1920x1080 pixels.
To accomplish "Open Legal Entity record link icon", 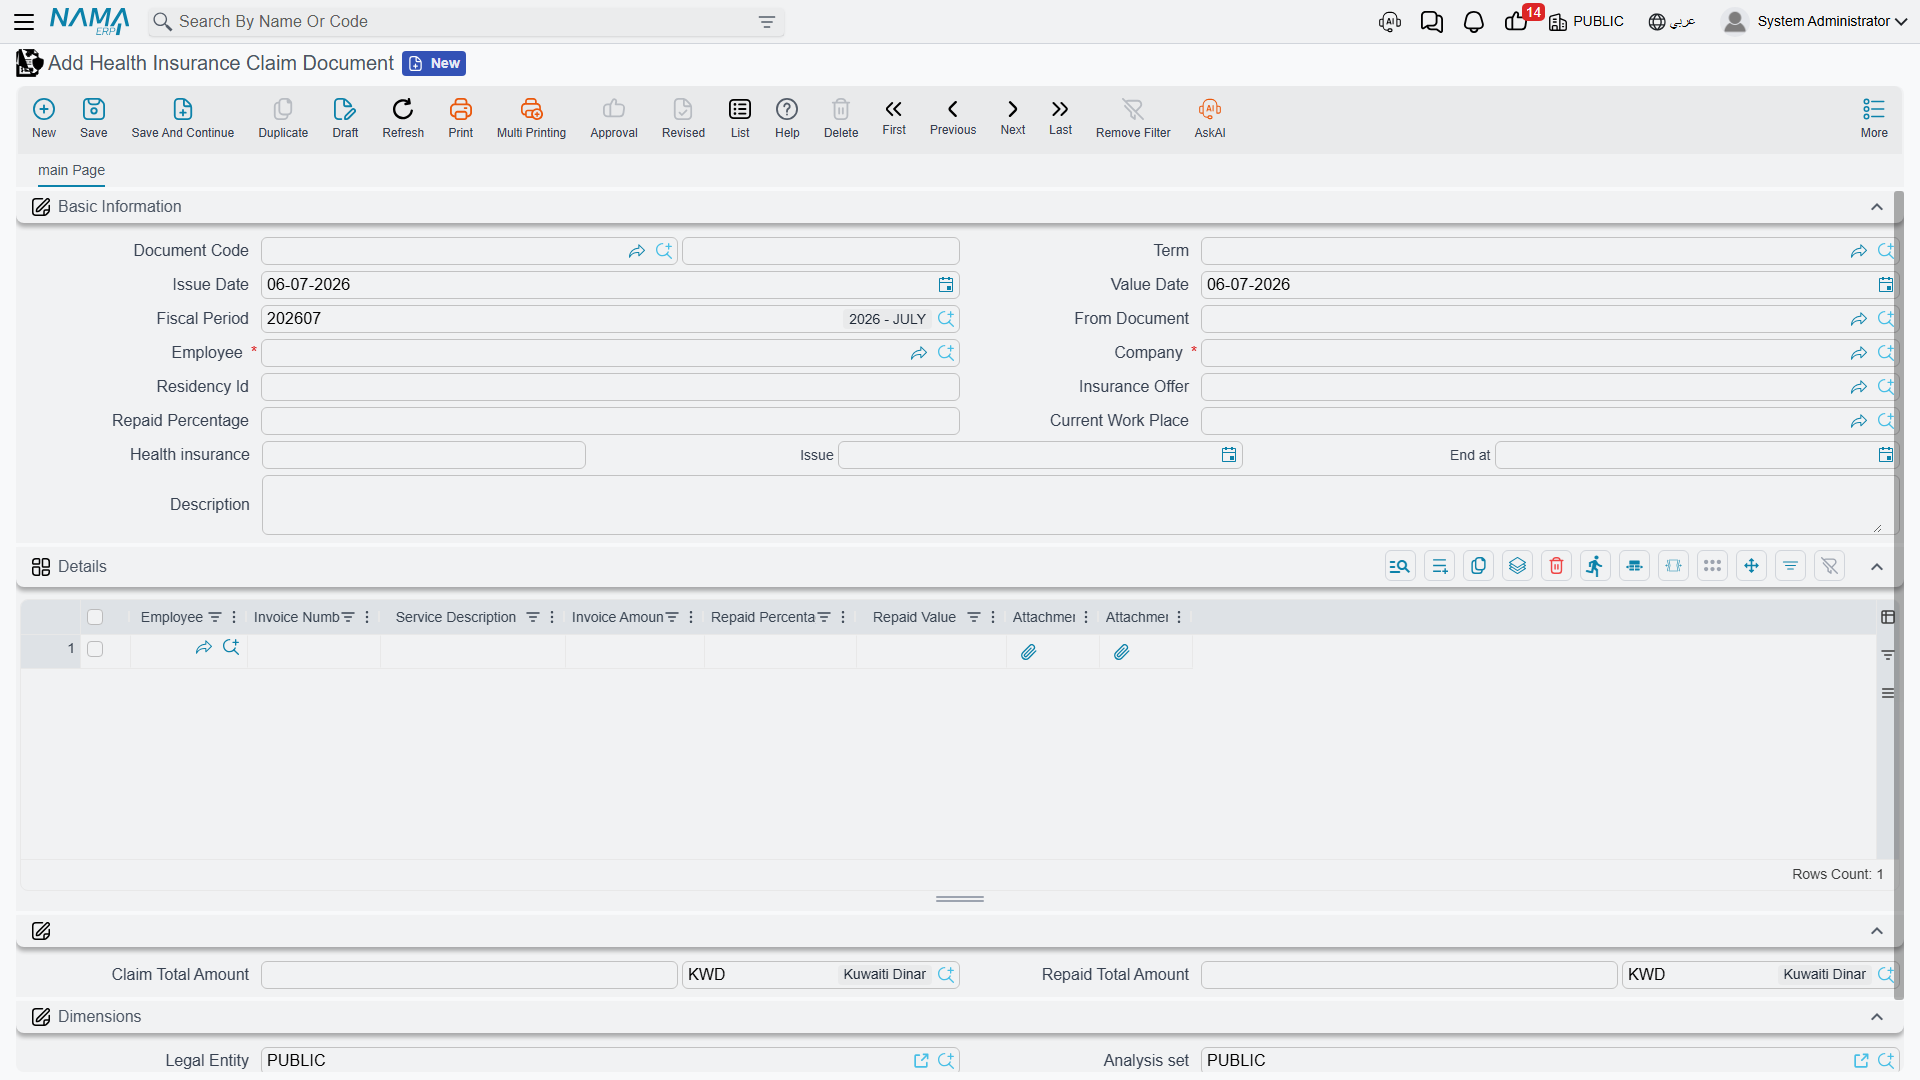I will click(921, 1060).
